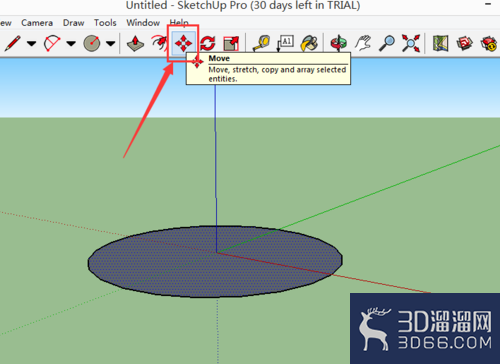
Task: Select the Offset tool
Action: coord(160,43)
